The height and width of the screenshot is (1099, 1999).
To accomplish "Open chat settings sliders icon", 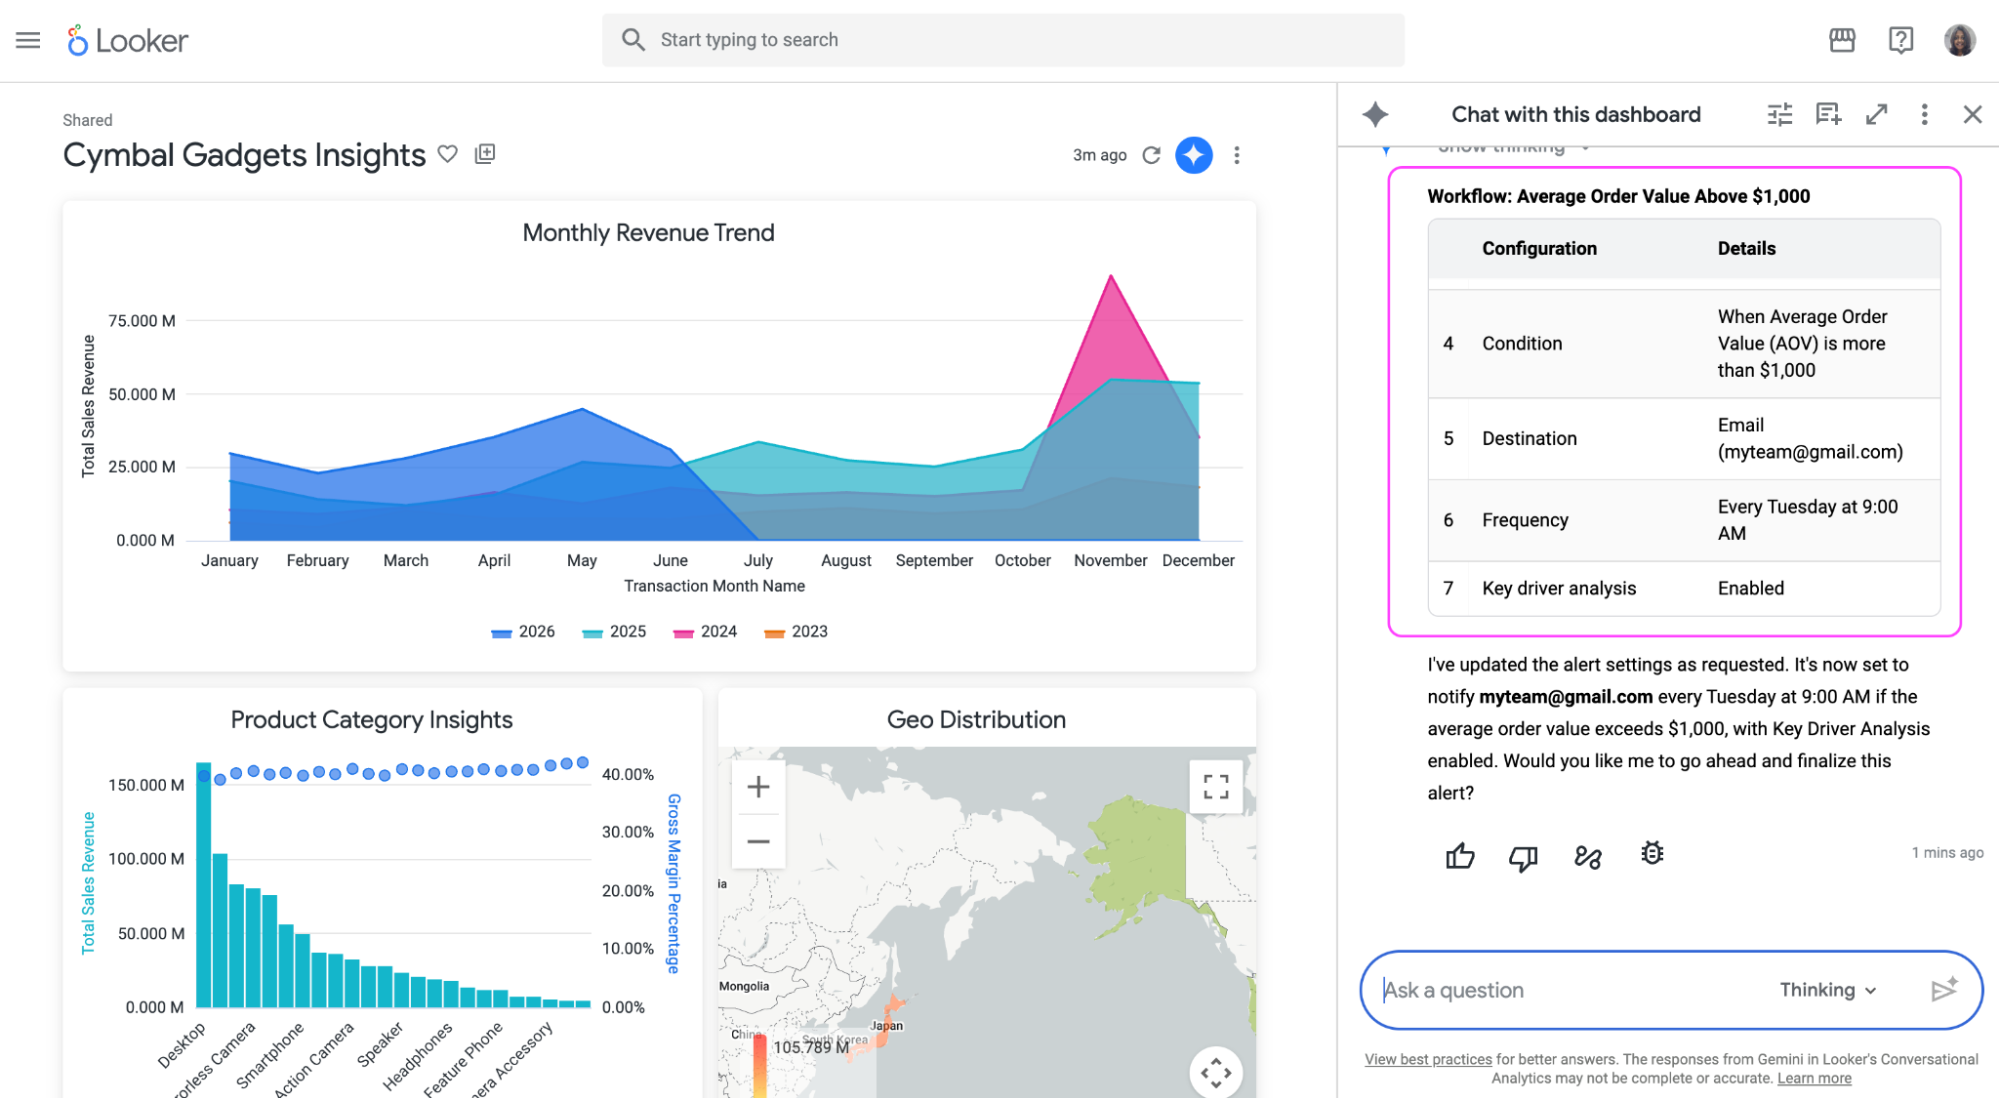I will (1780, 114).
